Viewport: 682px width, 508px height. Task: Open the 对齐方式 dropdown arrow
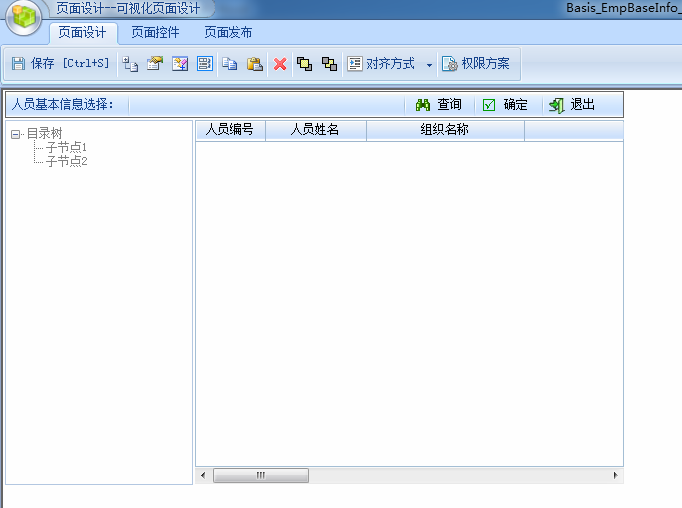click(429, 65)
